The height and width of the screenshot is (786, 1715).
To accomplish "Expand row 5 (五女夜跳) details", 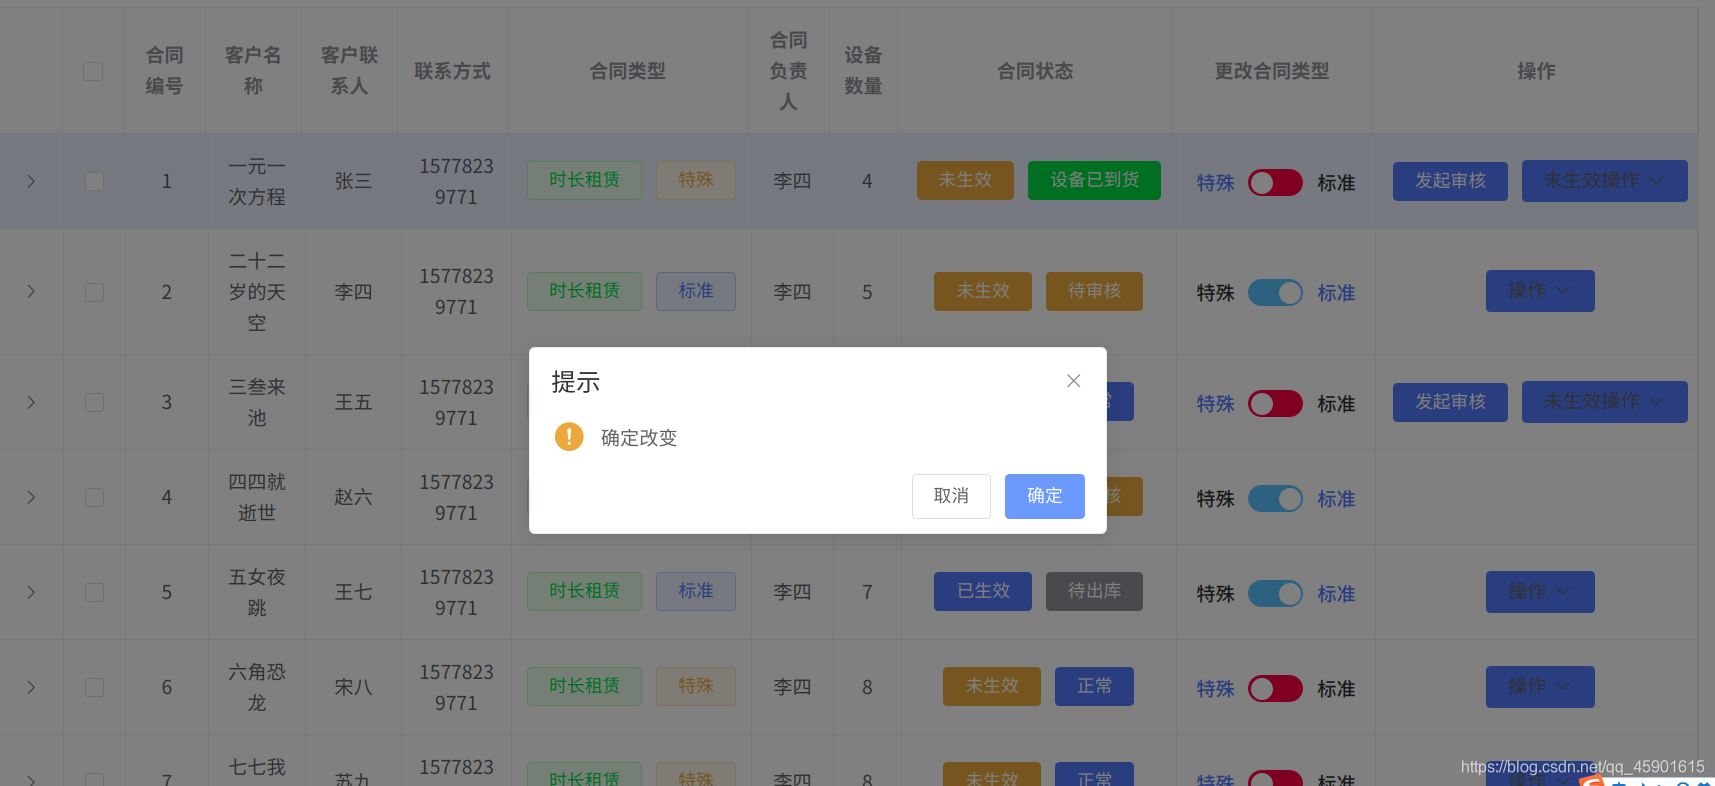I will point(31,592).
